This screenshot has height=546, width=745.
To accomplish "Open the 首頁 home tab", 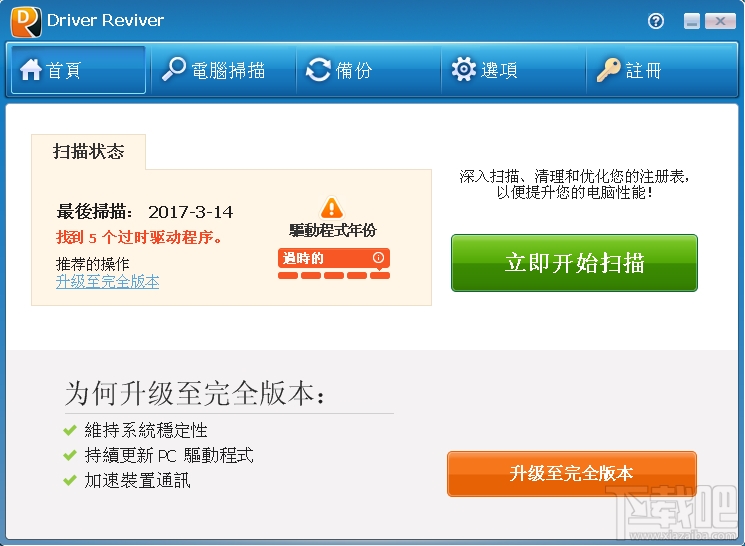I will 78,70.
